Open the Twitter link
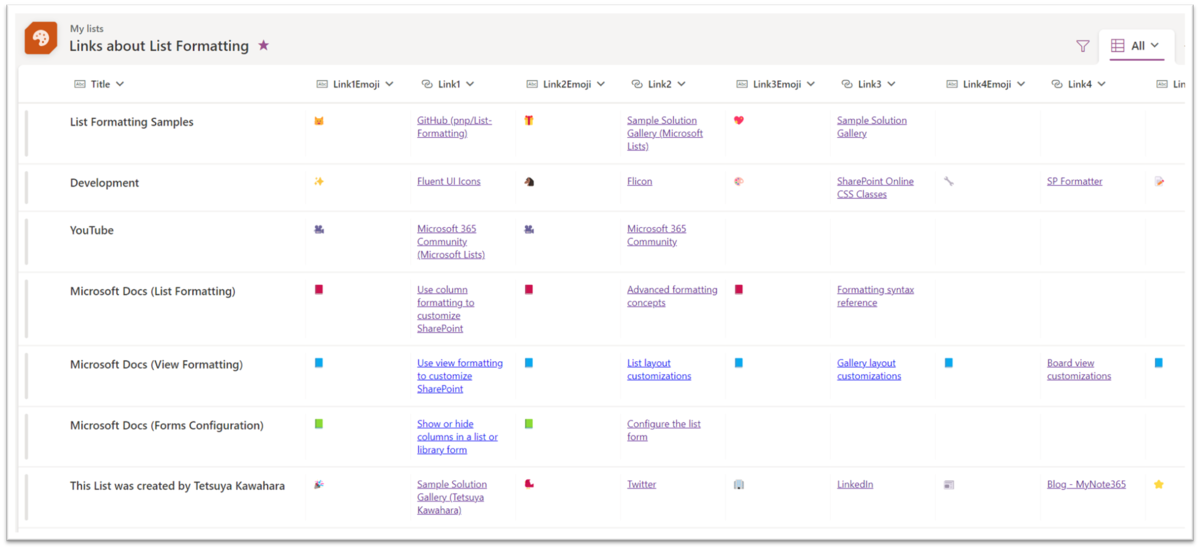Image resolution: width=1200 pixels, height=549 pixels. coord(641,484)
